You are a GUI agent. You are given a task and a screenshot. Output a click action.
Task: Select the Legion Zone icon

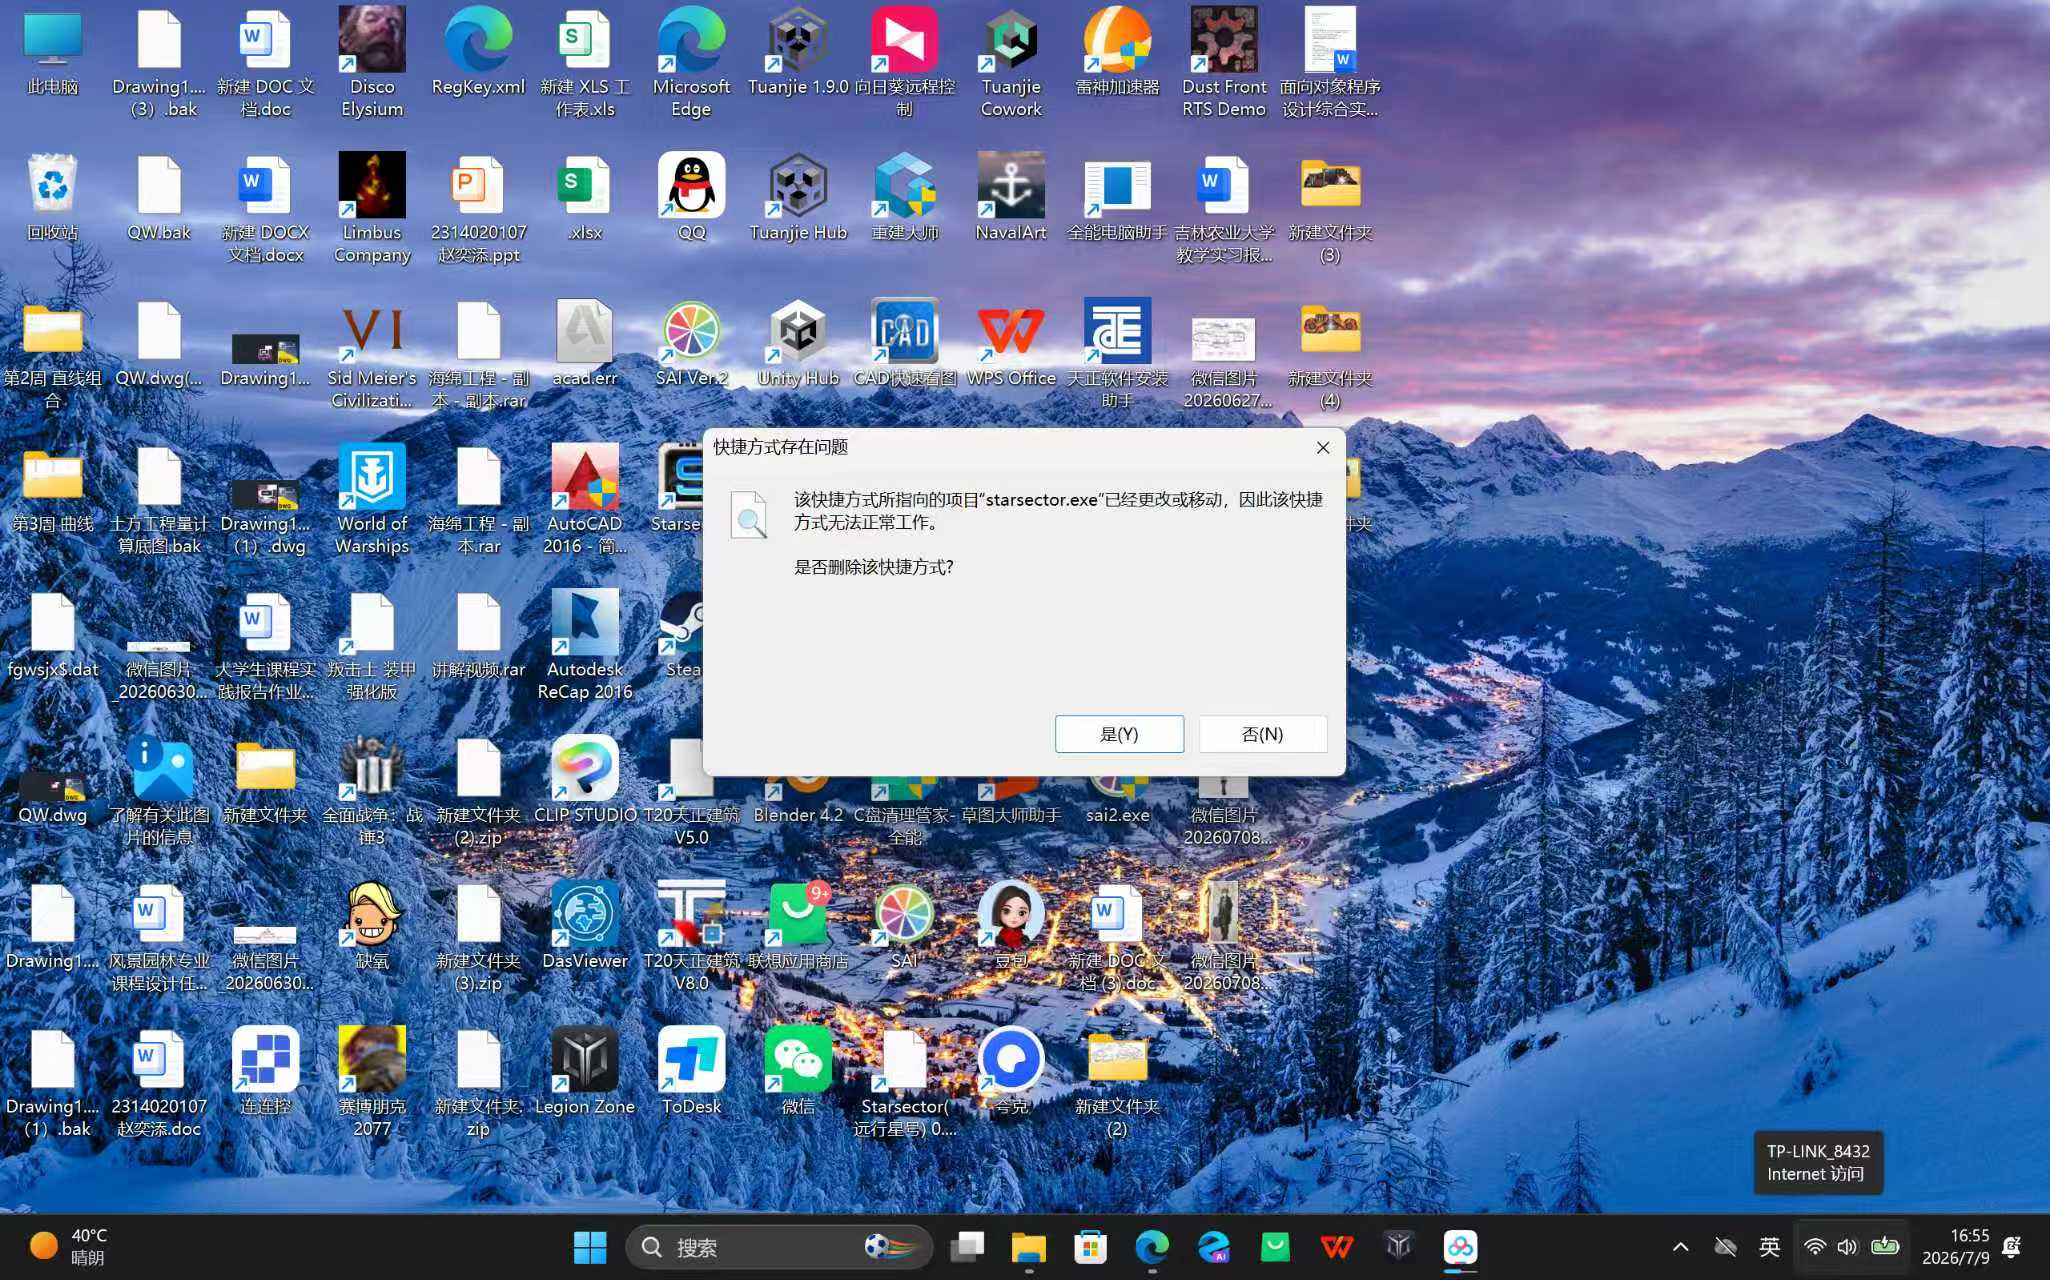click(x=585, y=1073)
